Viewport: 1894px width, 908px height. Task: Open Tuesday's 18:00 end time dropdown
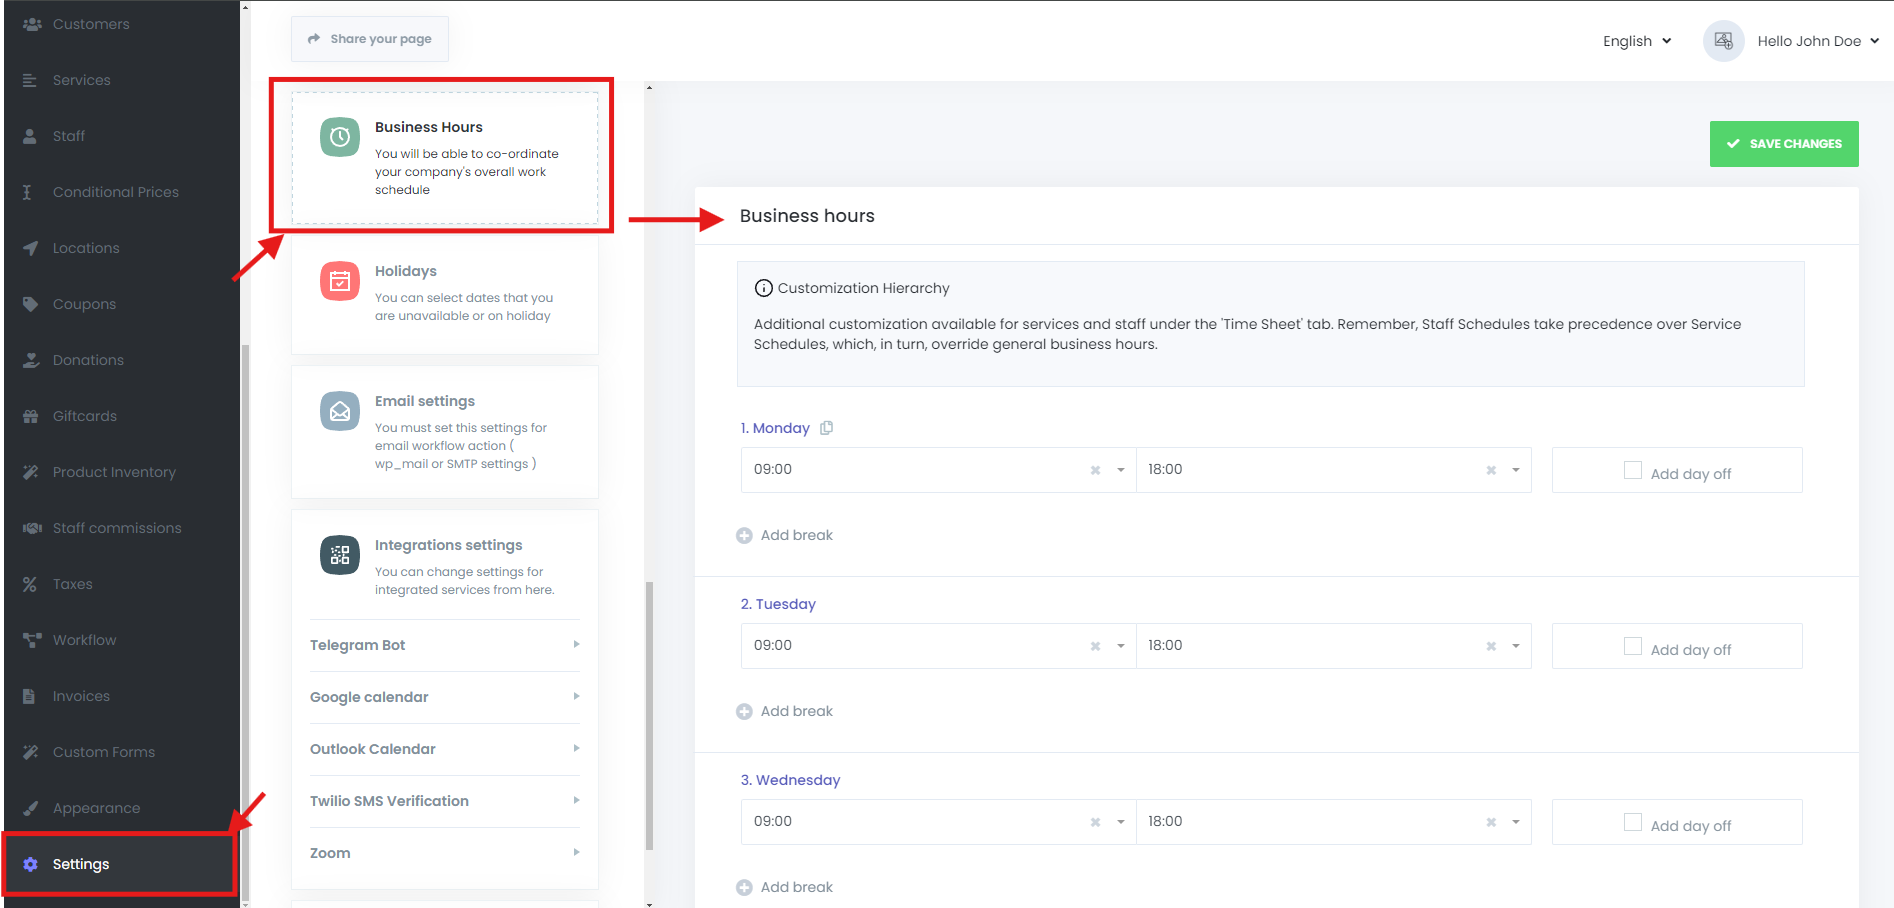pos(1515,646)
